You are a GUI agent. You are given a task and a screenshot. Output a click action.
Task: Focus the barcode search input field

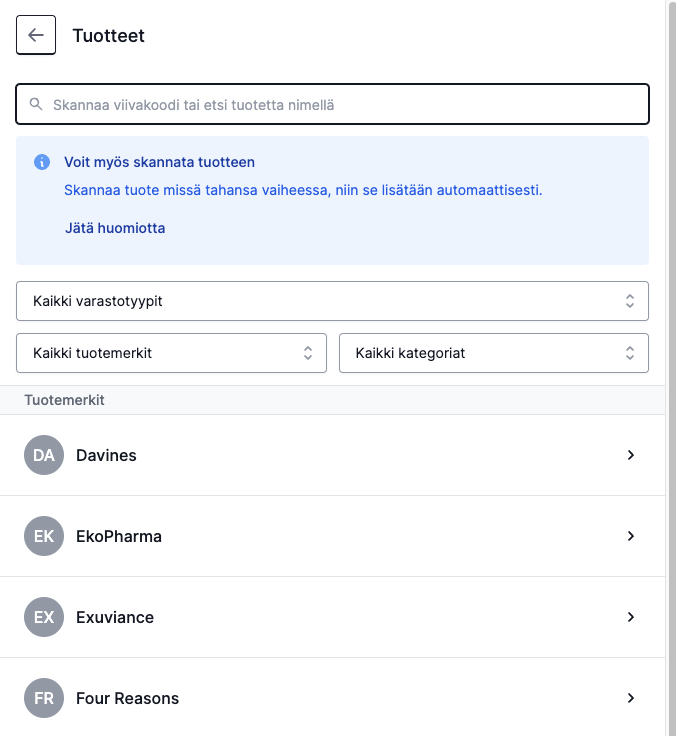tap(332, 104)
